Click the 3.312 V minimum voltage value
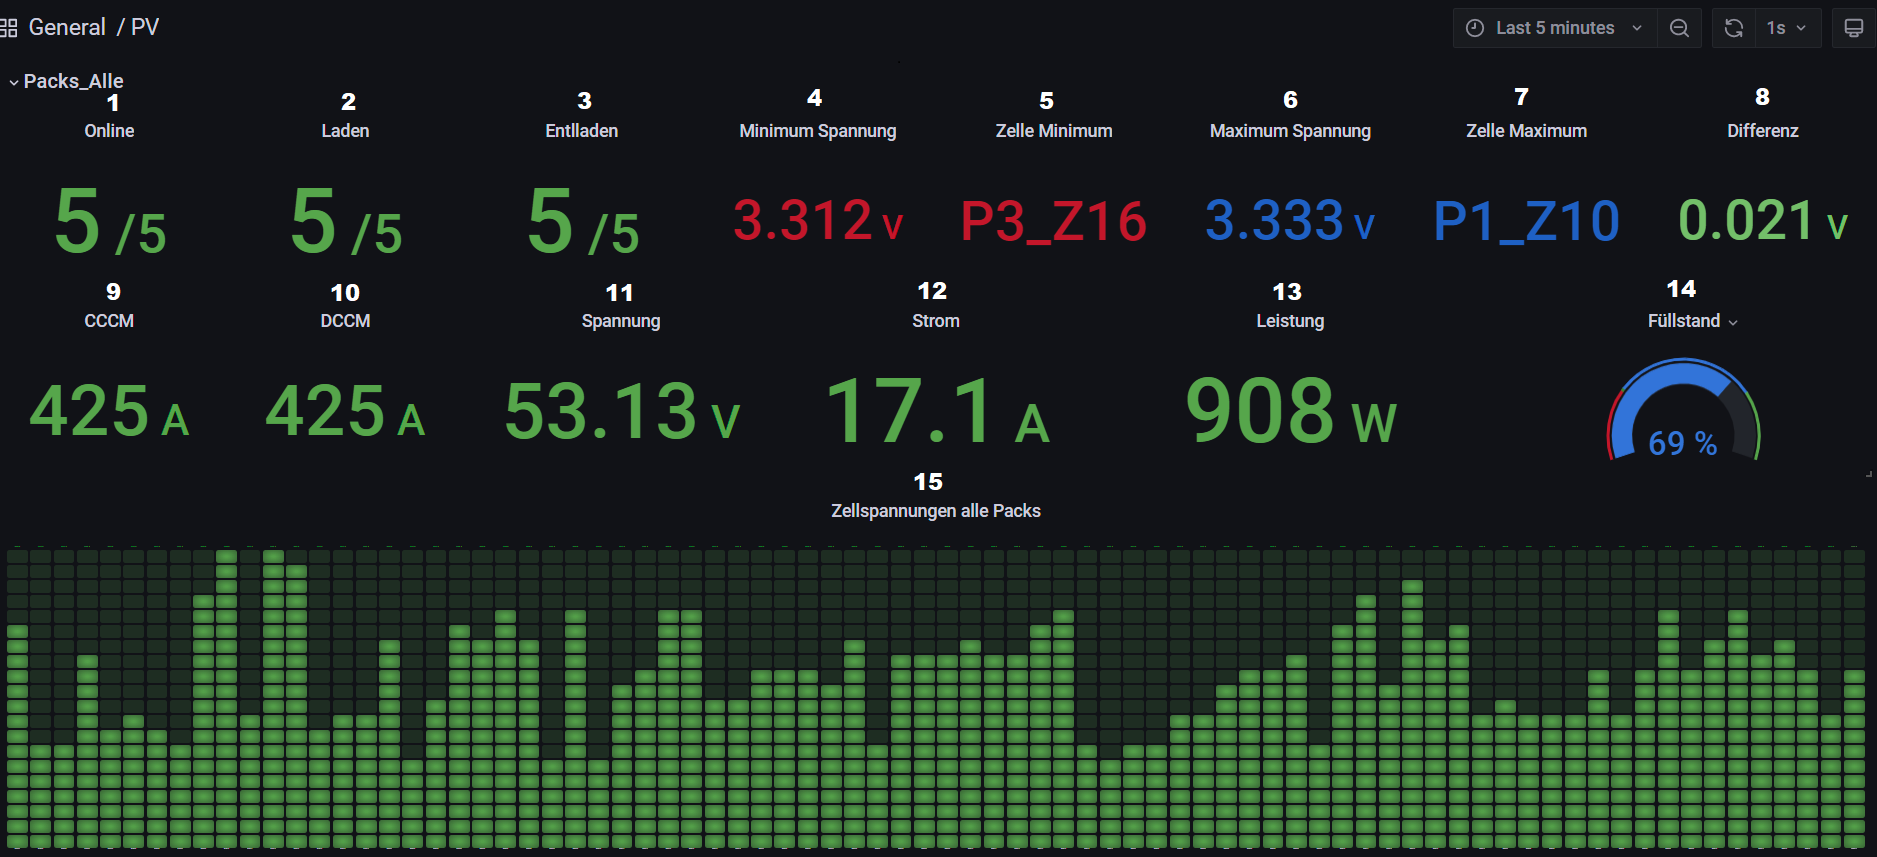The image size is (1877, 857). 818,221
